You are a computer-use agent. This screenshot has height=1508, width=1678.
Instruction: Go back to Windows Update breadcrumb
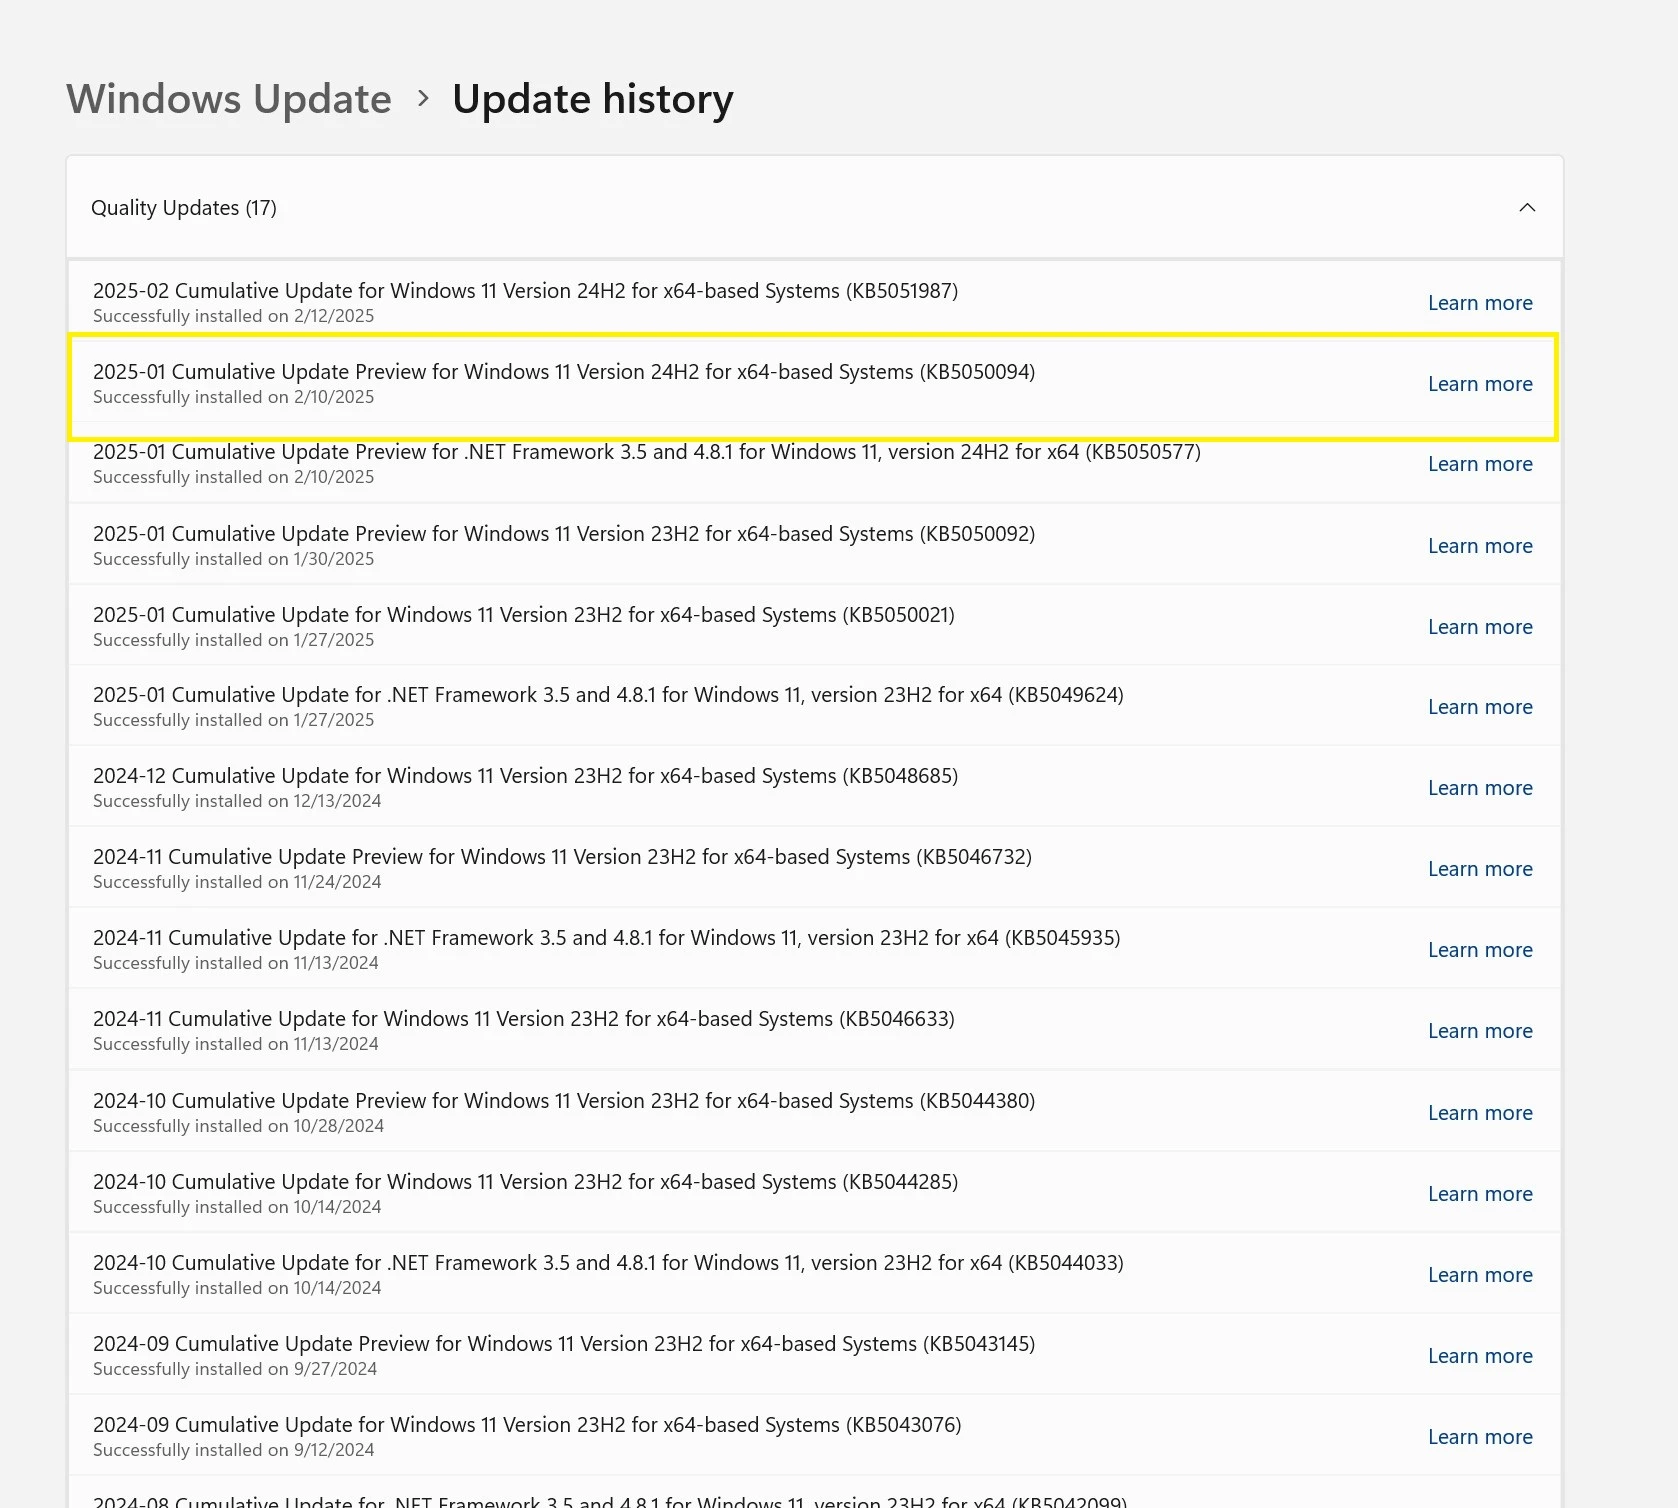click(x=229, y=99)
